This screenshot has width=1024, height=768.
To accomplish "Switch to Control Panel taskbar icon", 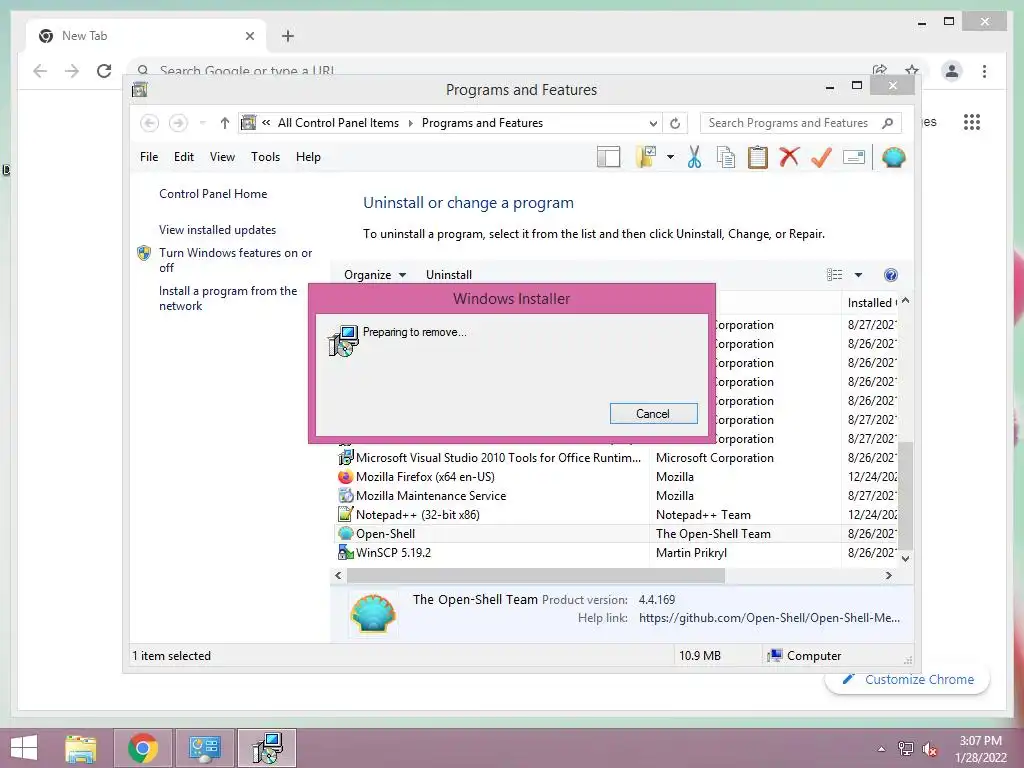I will click(x=204, y=748).
